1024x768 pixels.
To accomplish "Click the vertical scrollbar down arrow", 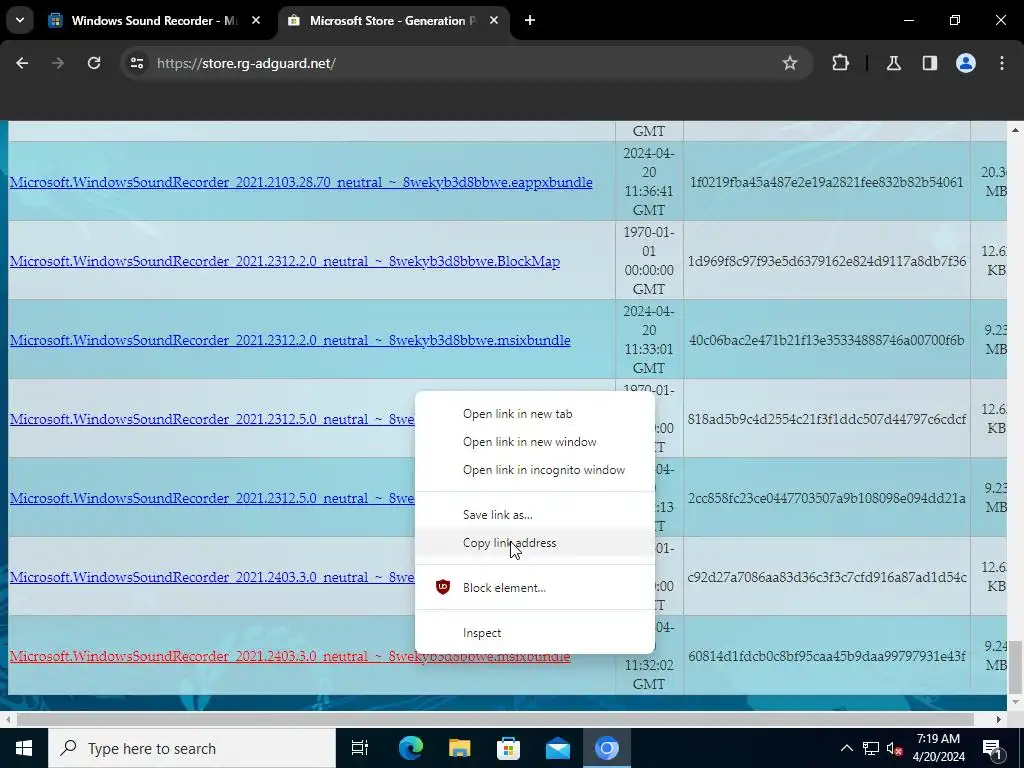I will point(1015,702).
